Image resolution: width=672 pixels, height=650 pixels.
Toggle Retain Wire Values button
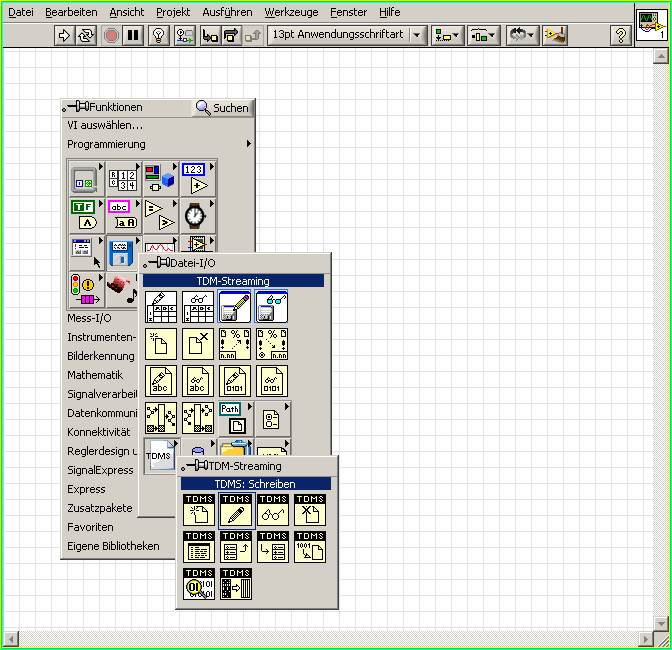point(185,35)
